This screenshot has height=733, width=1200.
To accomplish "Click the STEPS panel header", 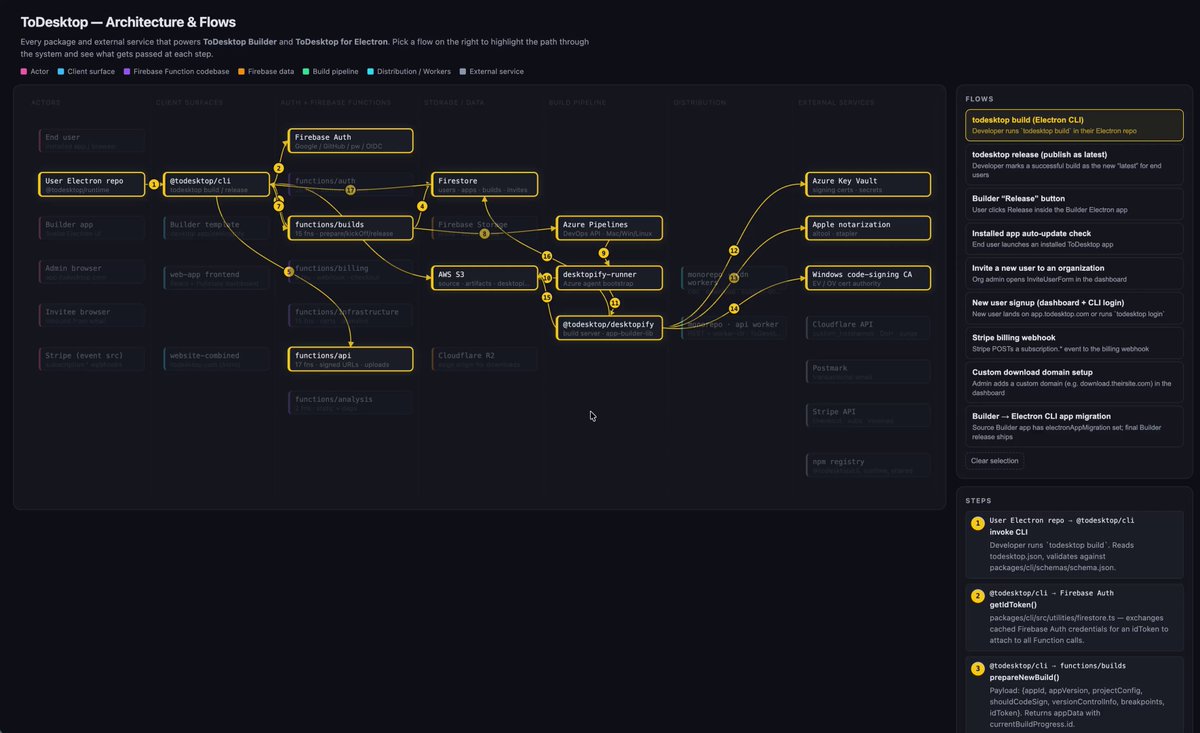I will pos(979,500).
